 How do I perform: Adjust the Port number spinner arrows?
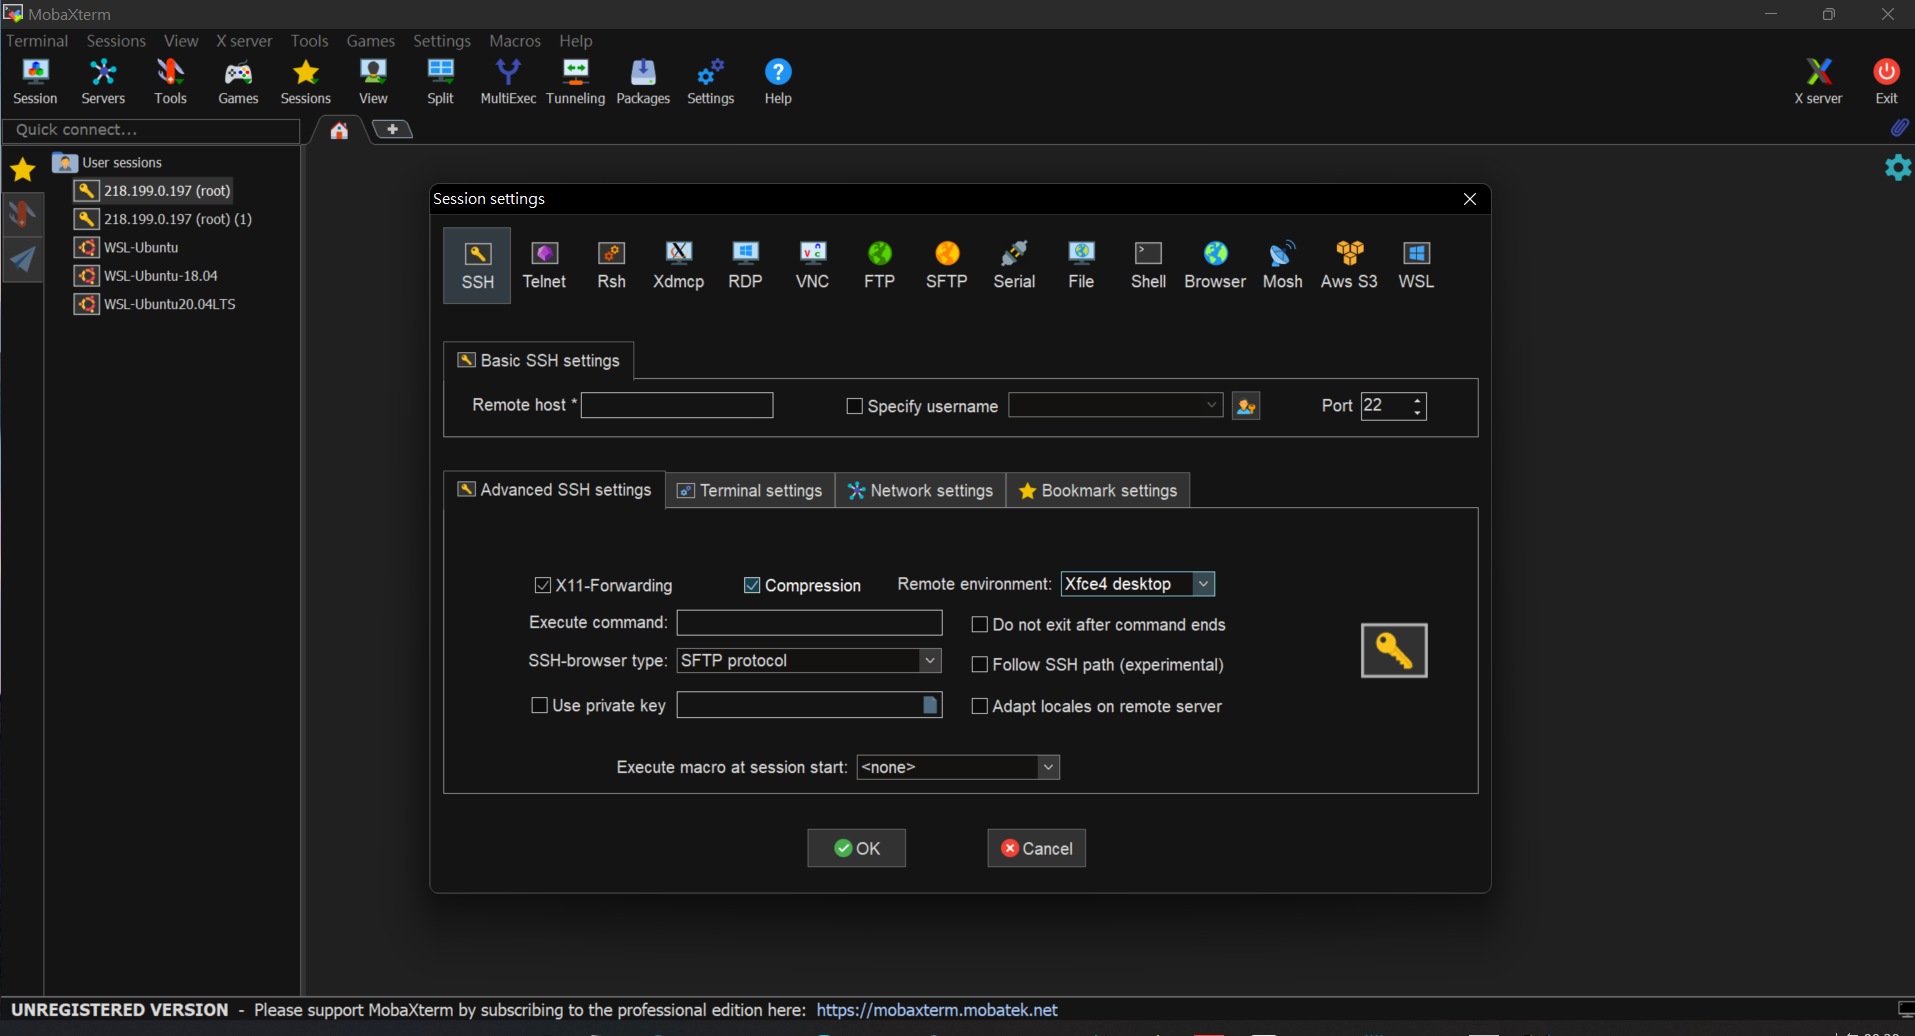tap(1417, 406)
